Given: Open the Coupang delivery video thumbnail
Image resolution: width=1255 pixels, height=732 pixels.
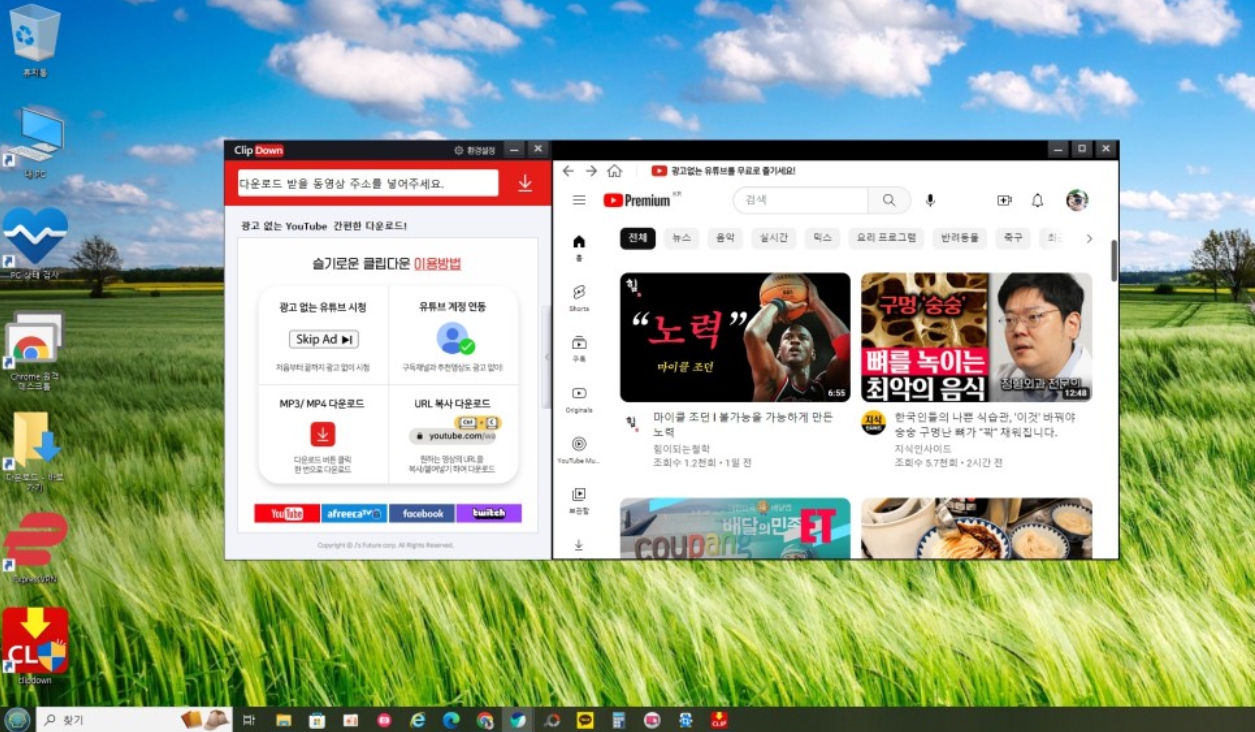Looking at the screenshot, I should [735, 528].
